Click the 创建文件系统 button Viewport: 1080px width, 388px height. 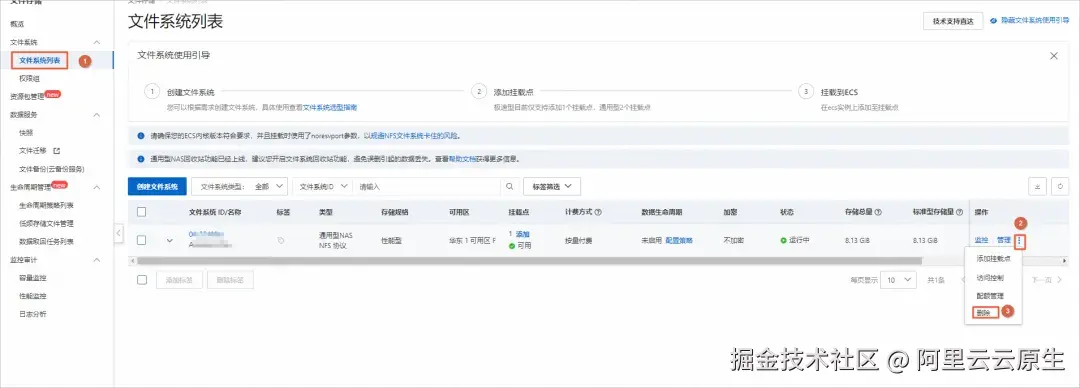pos(157,186)
